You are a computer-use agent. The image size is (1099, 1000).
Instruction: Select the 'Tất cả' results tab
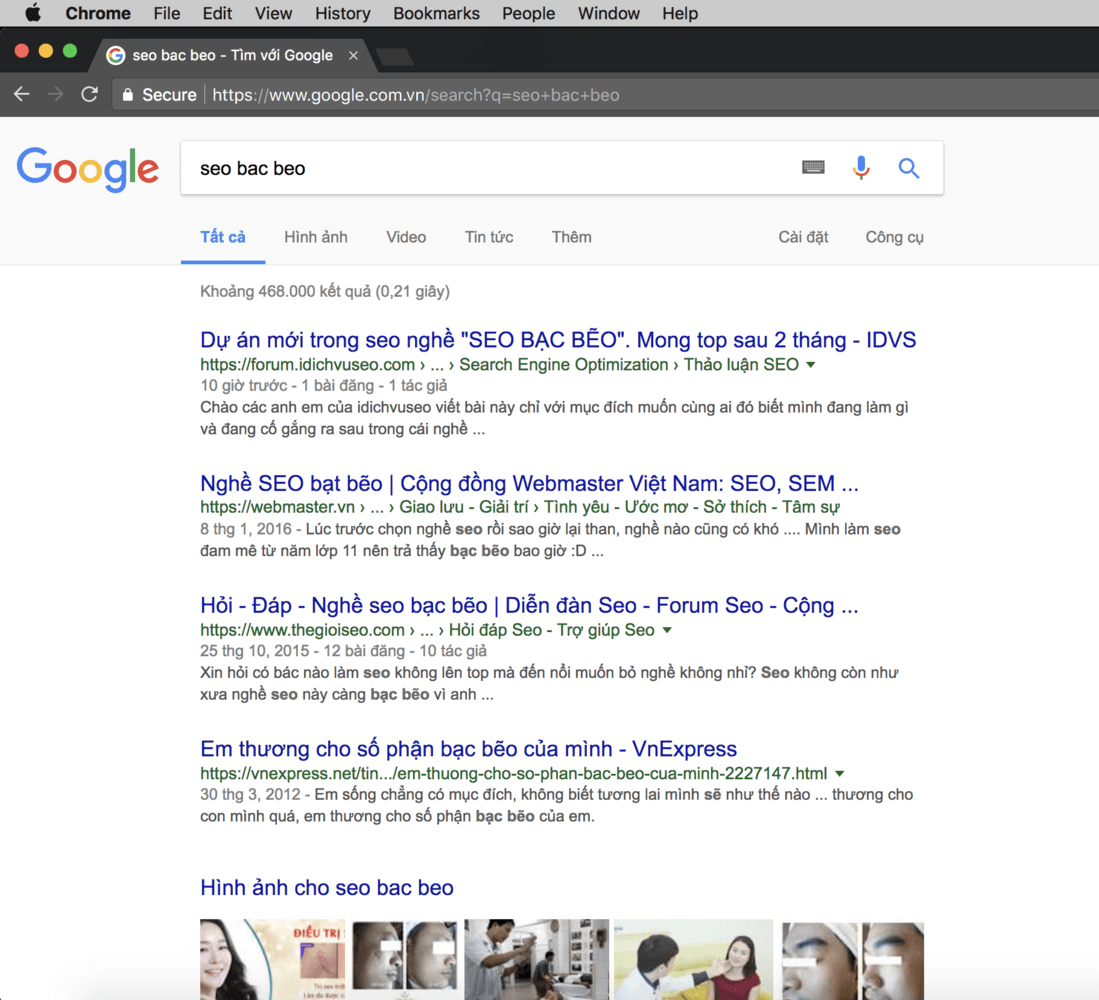223,237
